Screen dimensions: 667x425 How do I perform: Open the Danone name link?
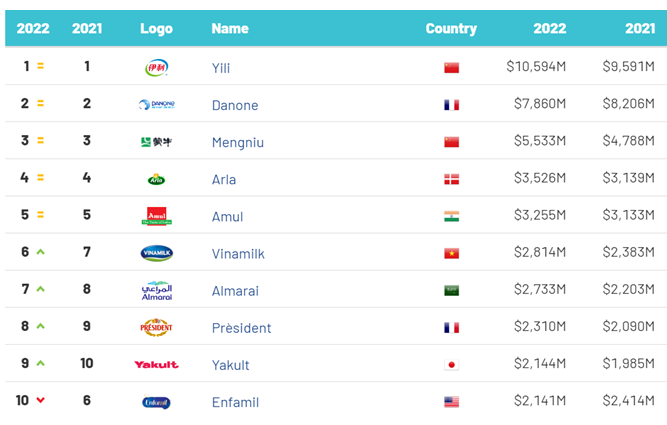click(235, 105)
